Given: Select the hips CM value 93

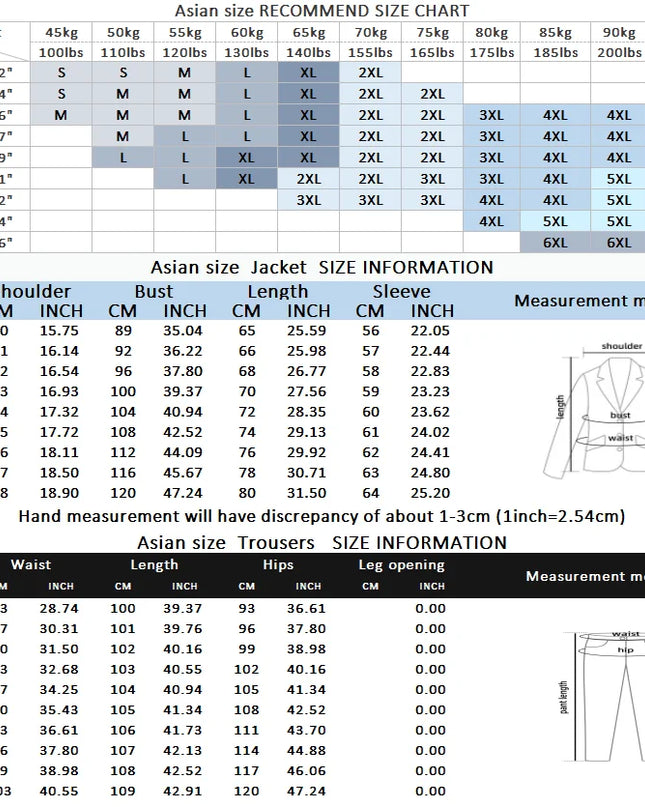Looking at the screenshot, I should (247, 608).
